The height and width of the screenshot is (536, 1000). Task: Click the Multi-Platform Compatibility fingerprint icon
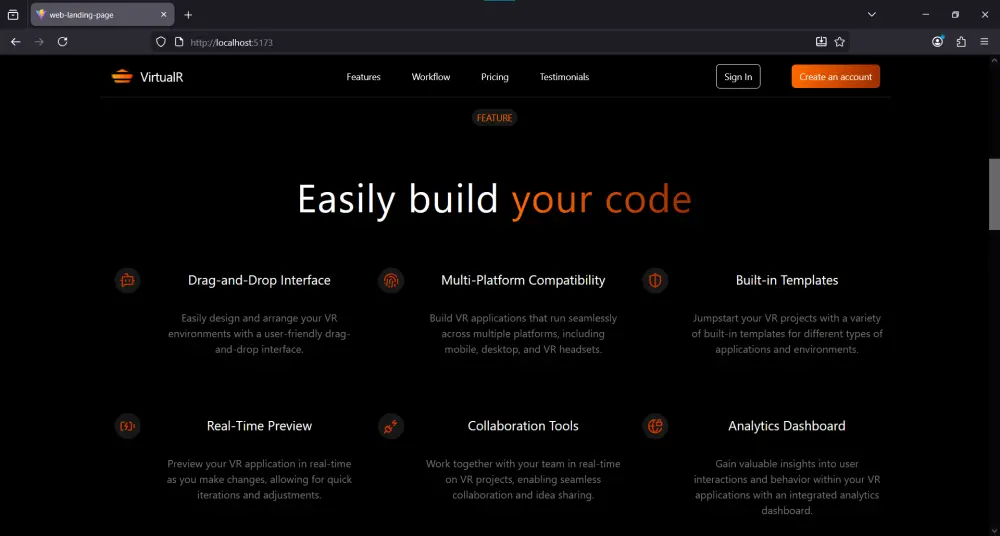point(391,280)
